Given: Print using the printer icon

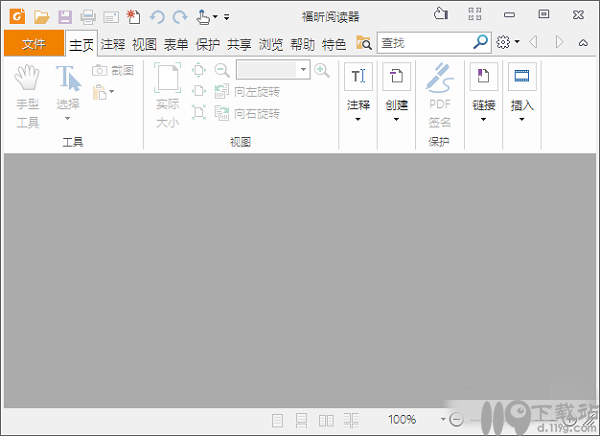Looking at the screenshot, I should pos(88,17).
